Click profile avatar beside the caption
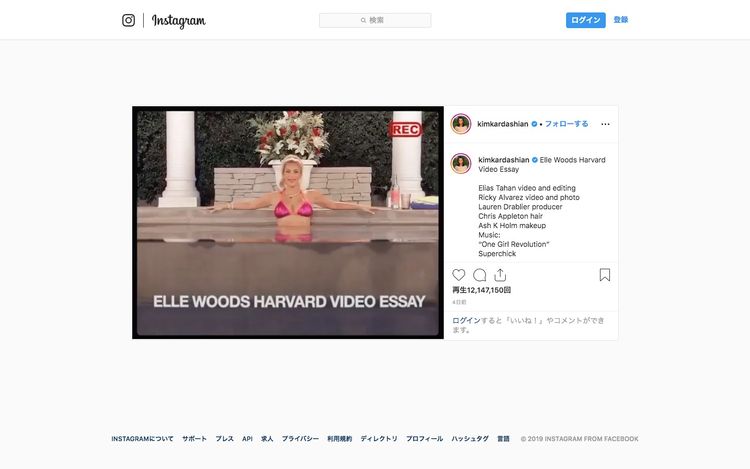The image size is (750, 469). point(461,163)
